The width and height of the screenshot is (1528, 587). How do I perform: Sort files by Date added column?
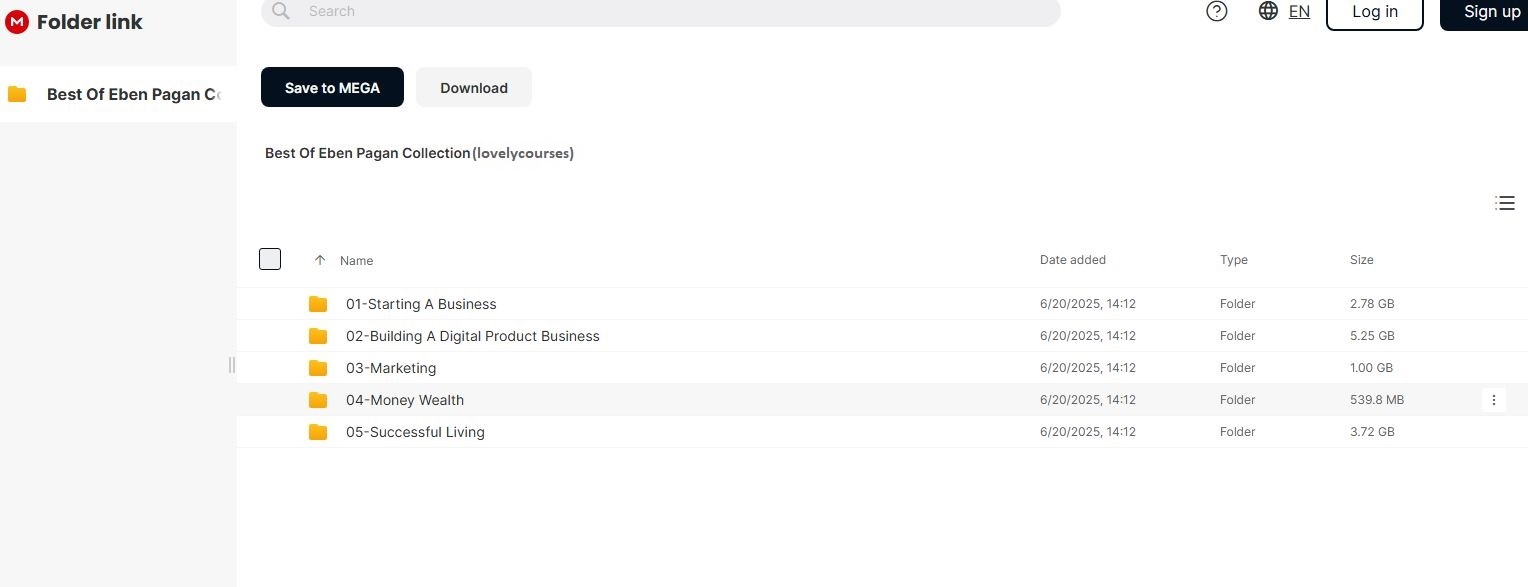coord(1072,260)
